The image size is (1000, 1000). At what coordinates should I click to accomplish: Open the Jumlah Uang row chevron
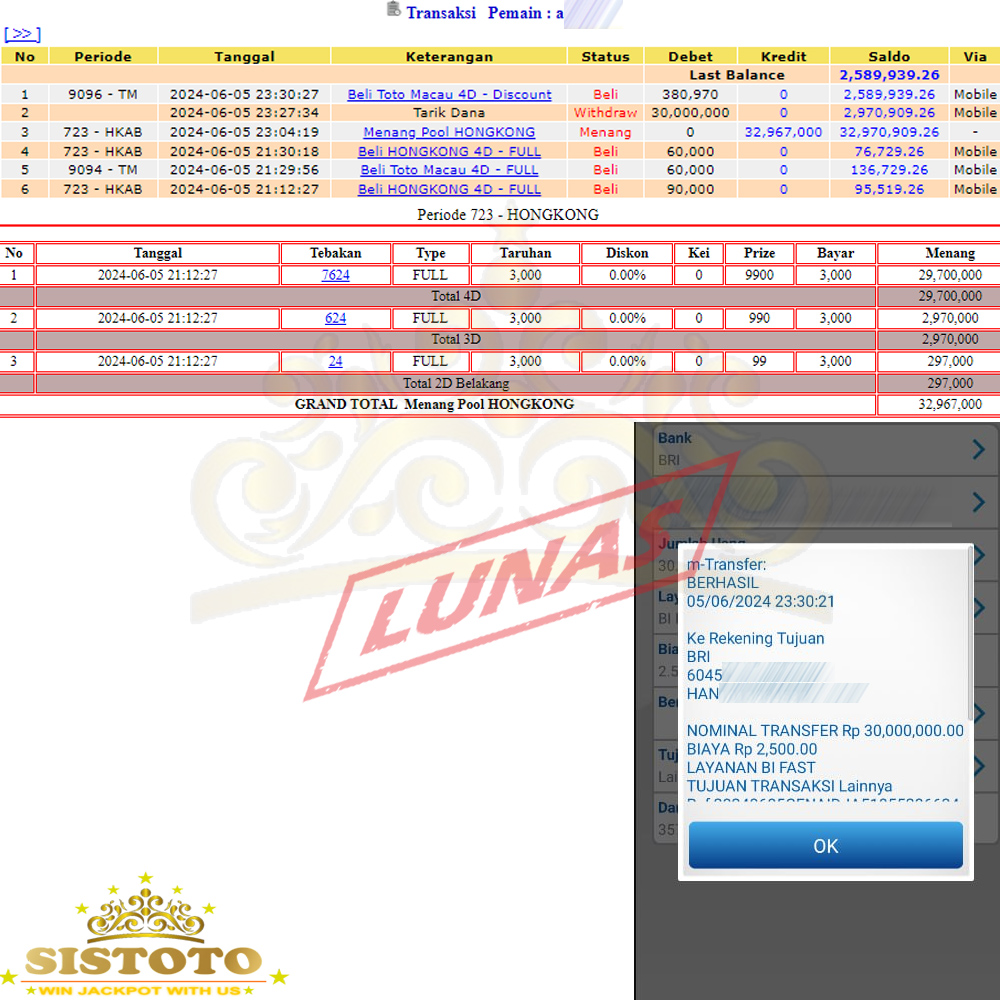[x=978, y=554]
